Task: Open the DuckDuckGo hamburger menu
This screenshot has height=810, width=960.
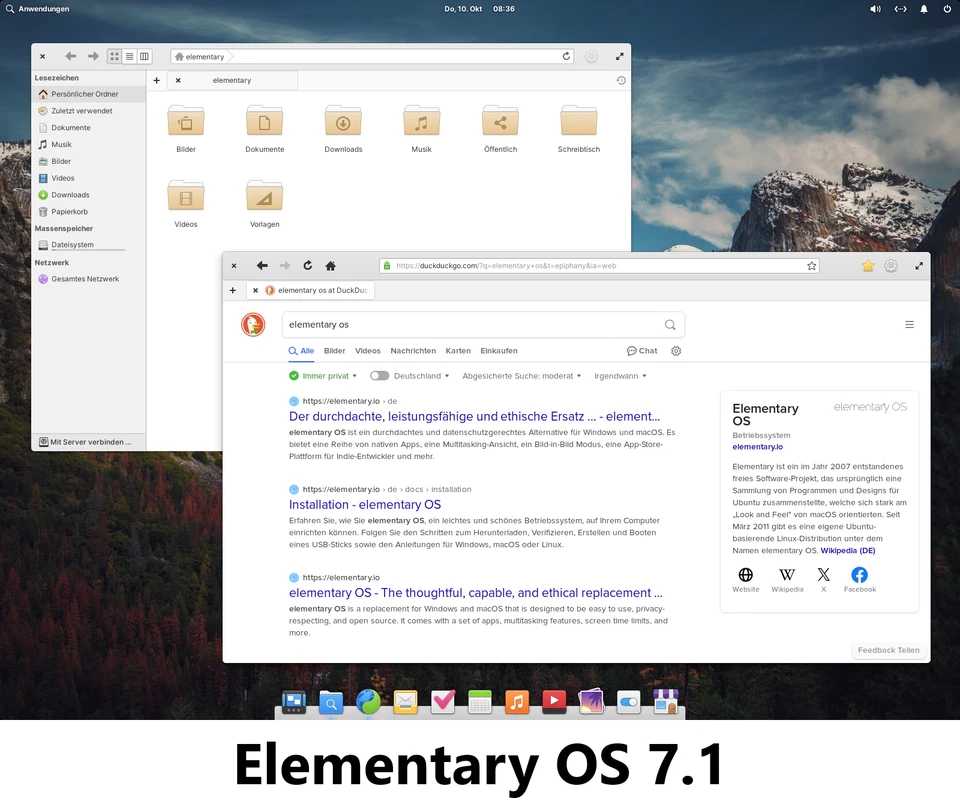Action: [909, 325]
